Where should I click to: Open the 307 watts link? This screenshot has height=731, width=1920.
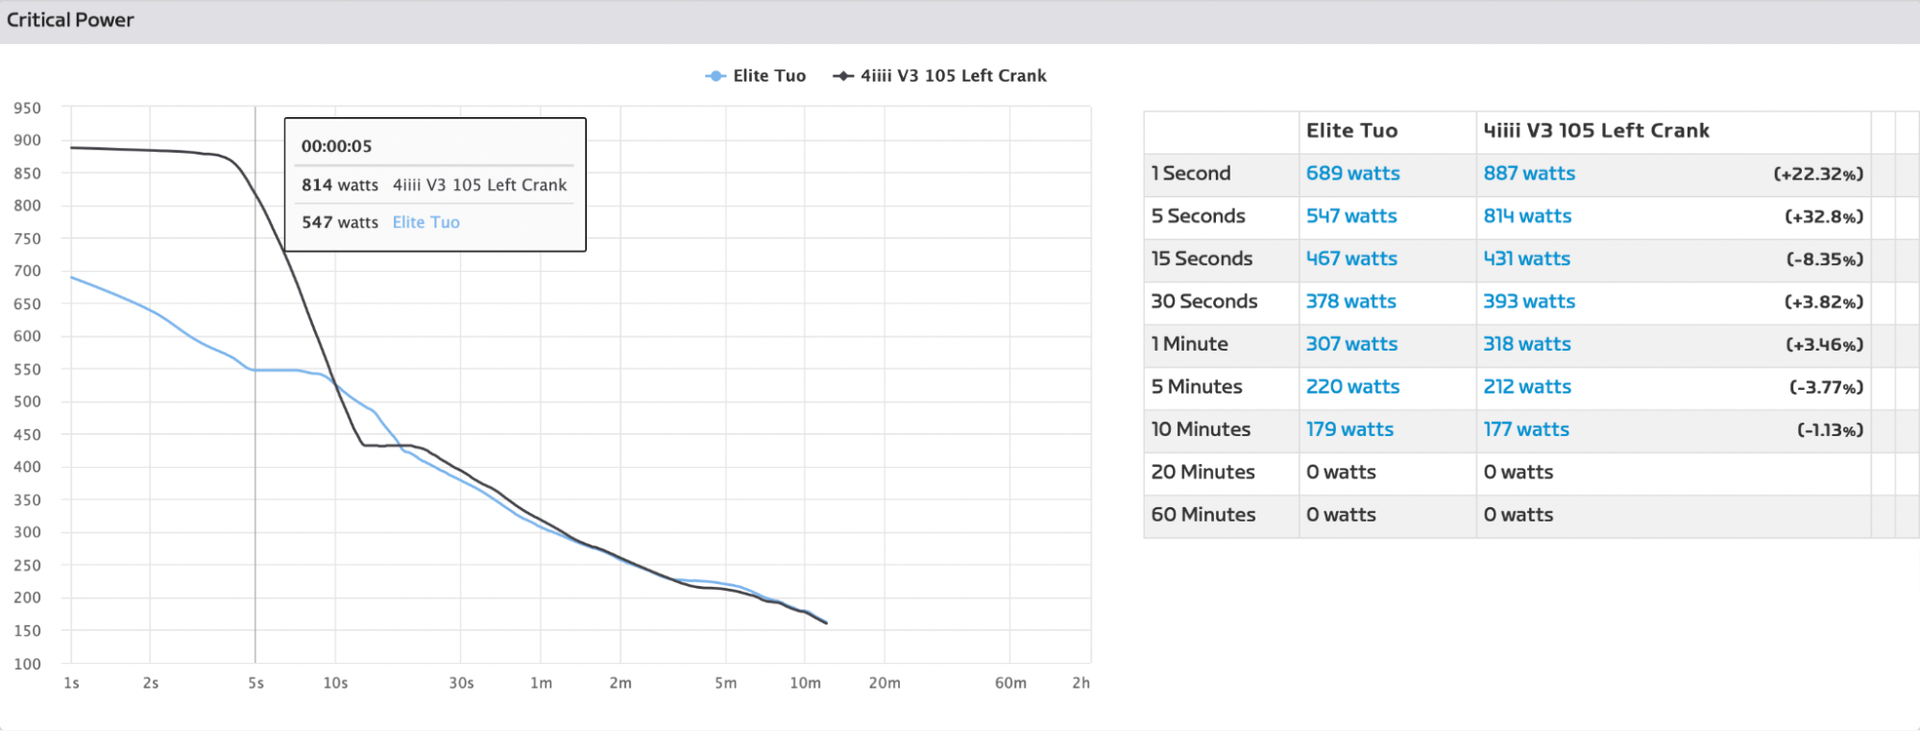[1351, 344]
